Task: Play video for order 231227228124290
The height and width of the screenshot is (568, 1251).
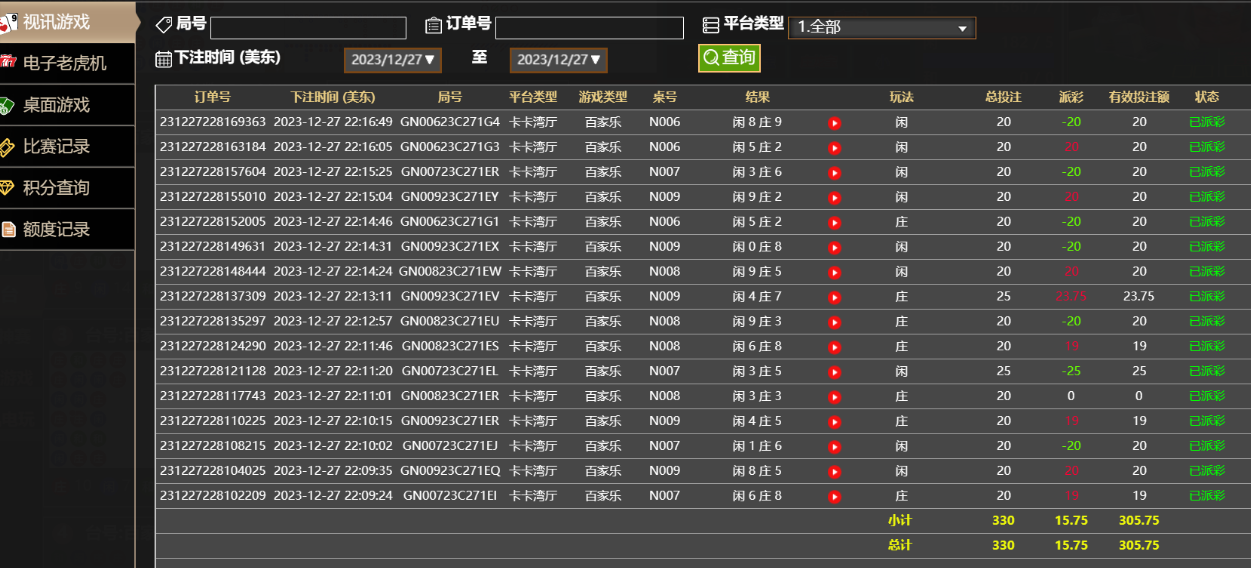Action: click(834, 347)
